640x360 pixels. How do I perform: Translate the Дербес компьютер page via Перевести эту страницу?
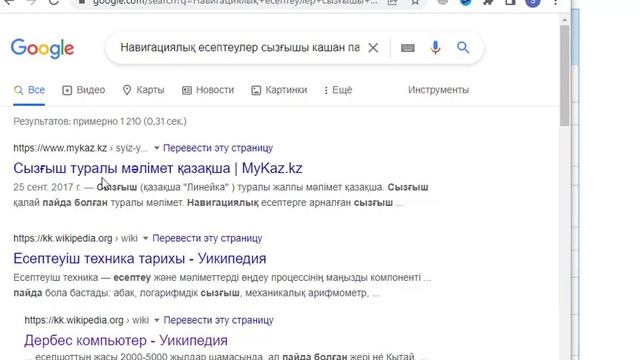coord(218,320)
